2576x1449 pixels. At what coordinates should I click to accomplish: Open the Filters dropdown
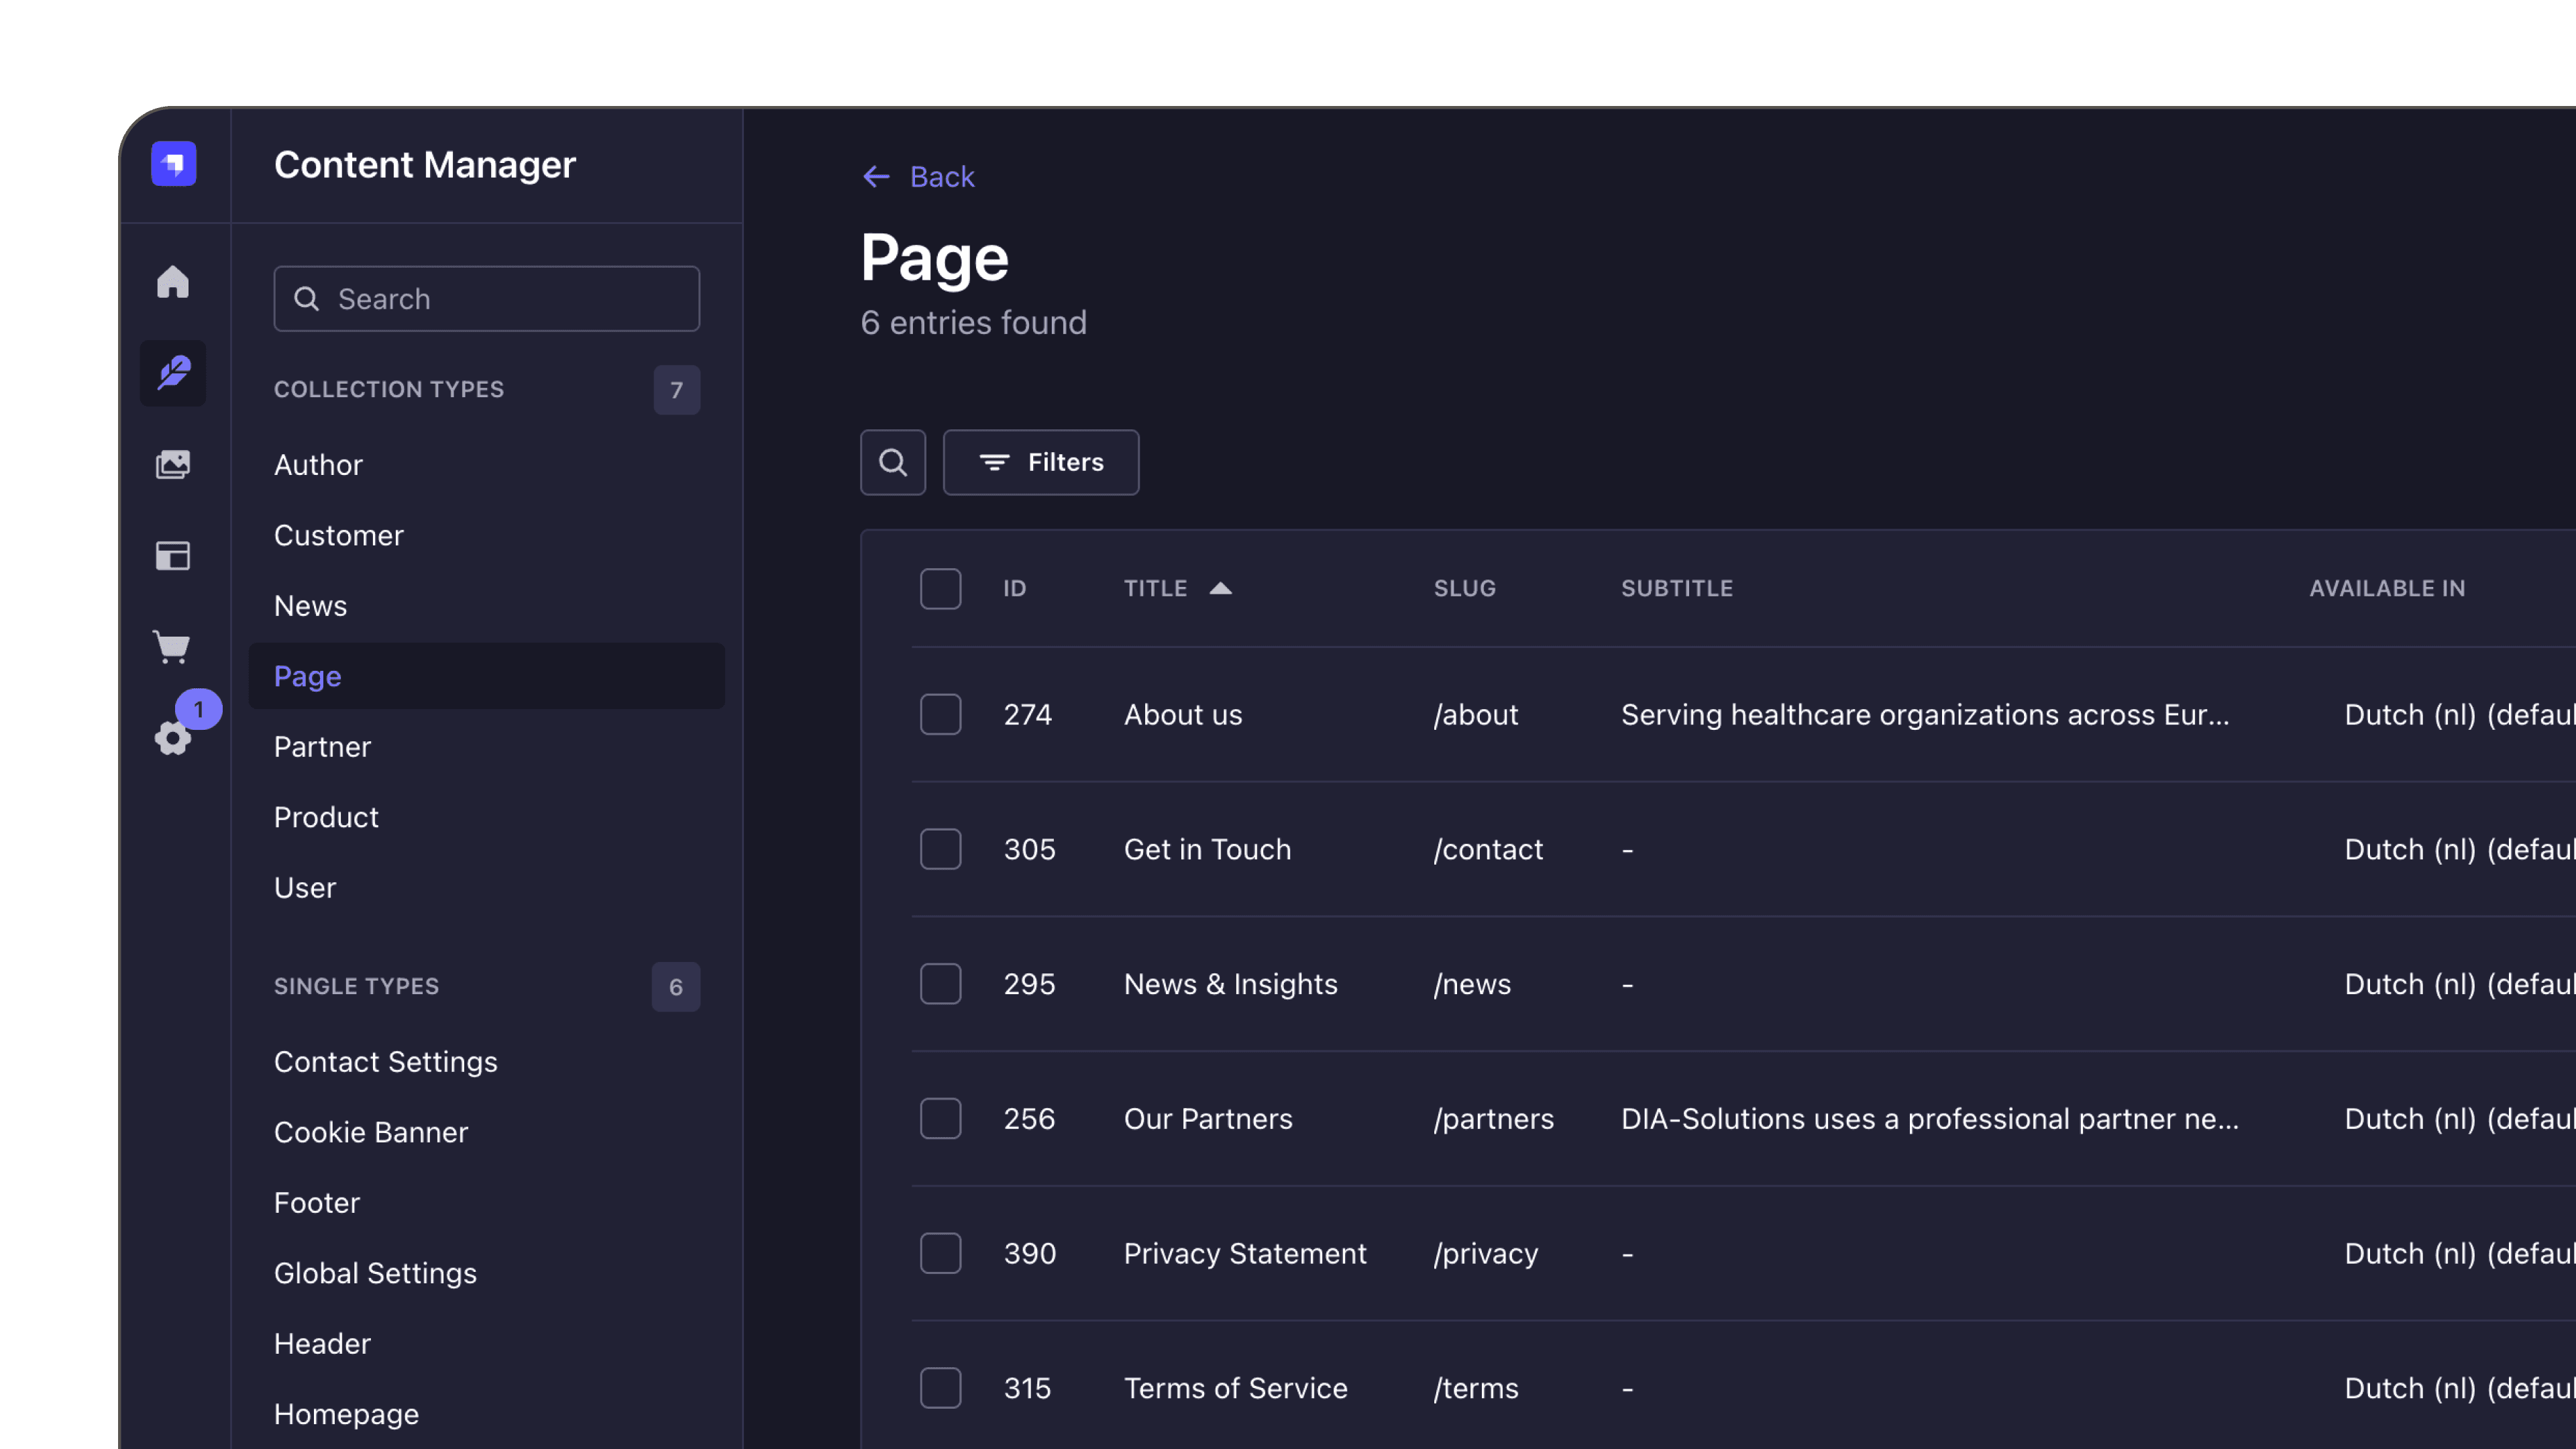pos(1040,462)
